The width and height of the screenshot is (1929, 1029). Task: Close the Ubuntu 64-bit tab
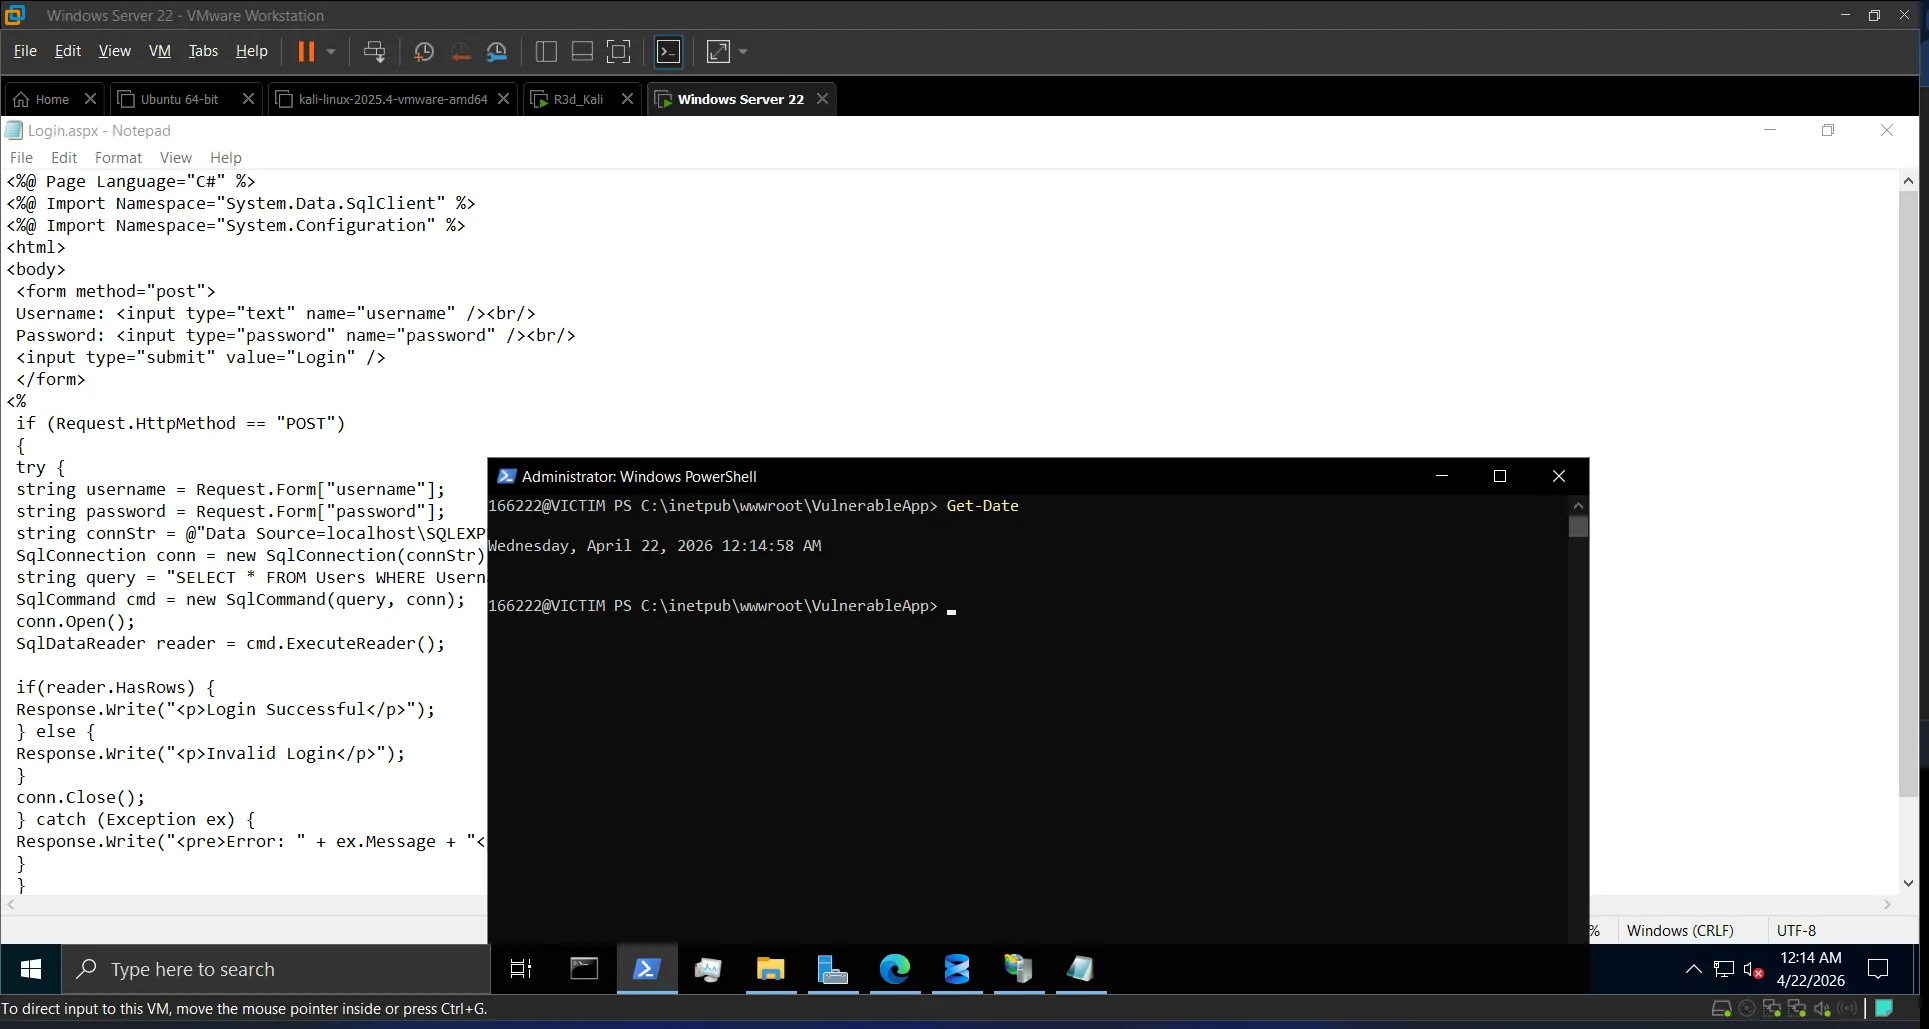point(249,98)
